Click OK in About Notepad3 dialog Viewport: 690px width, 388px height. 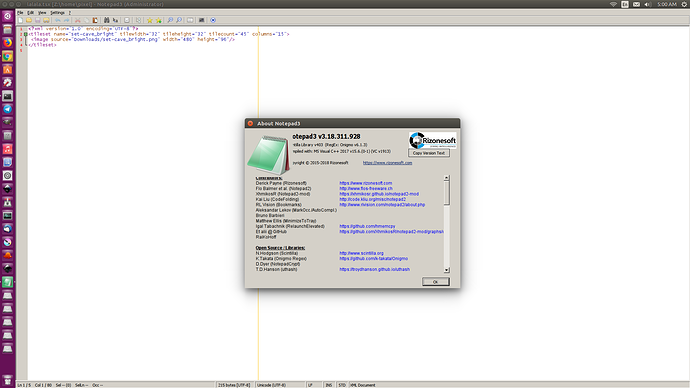(x=436, y=282)
